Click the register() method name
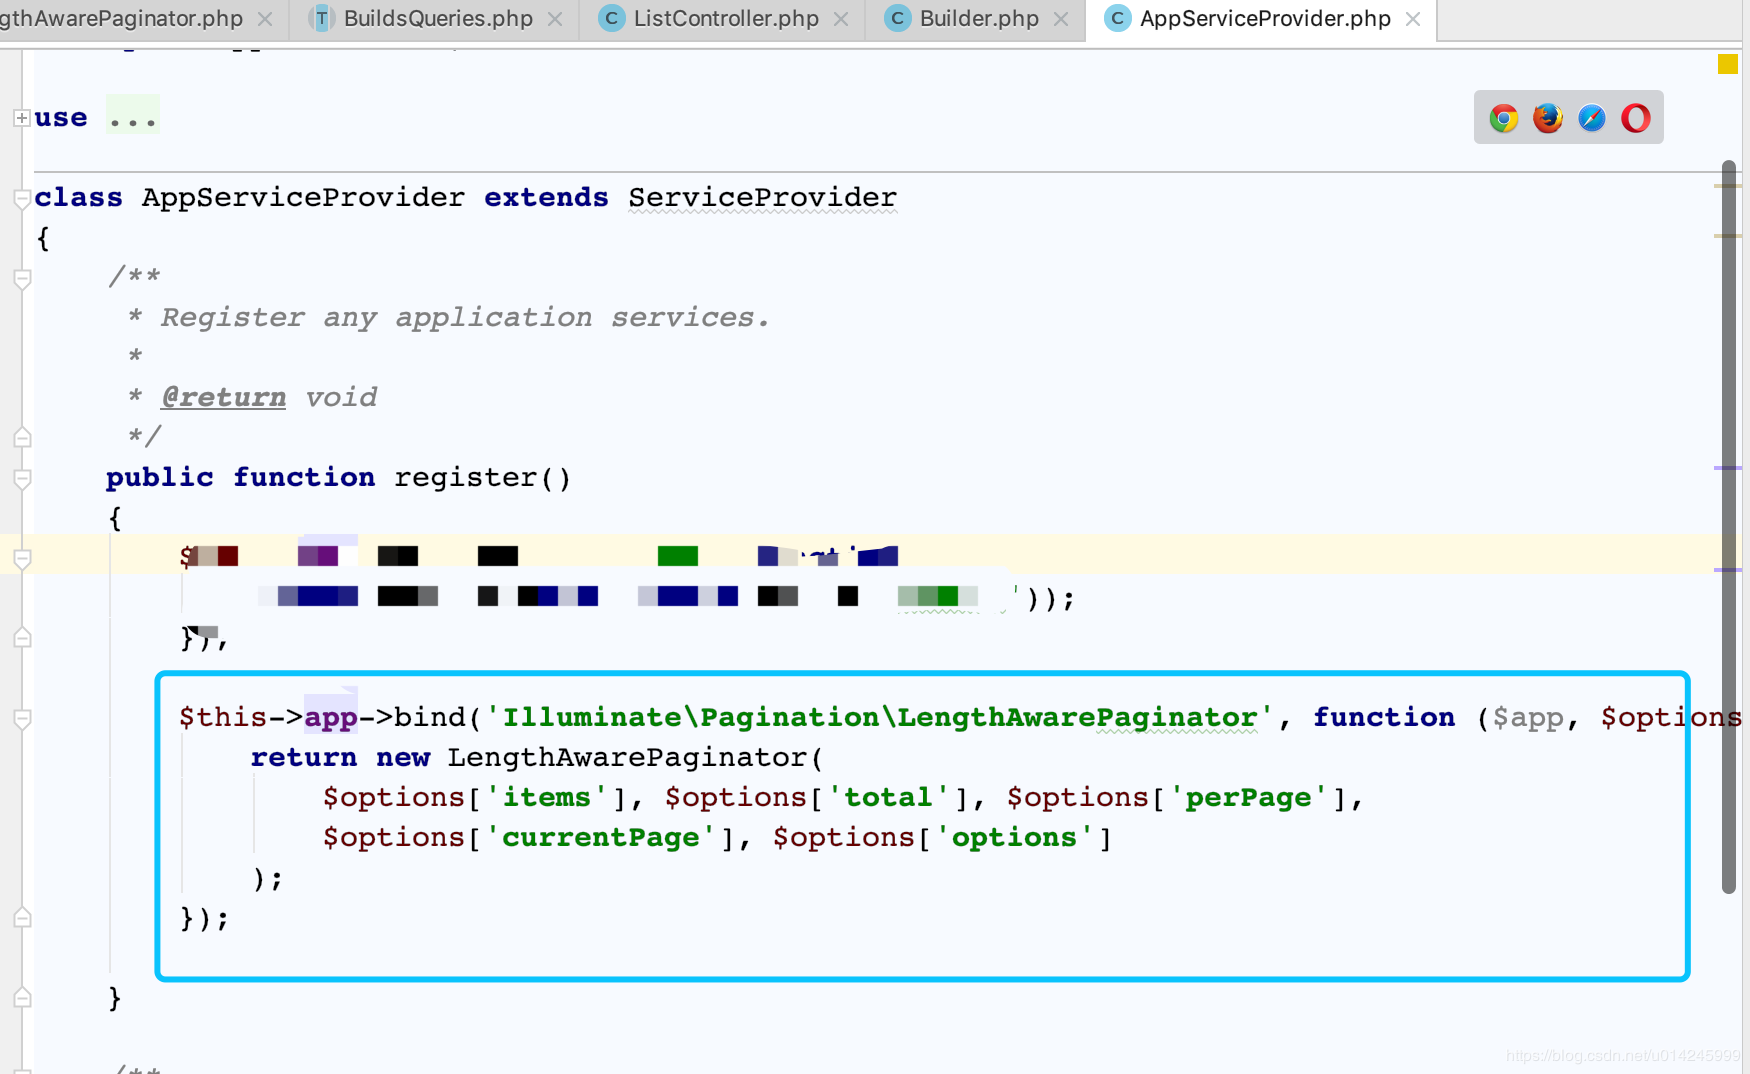Viewport: 1750px width, 1074px height. pyautogui.click(x=466, y=478)
